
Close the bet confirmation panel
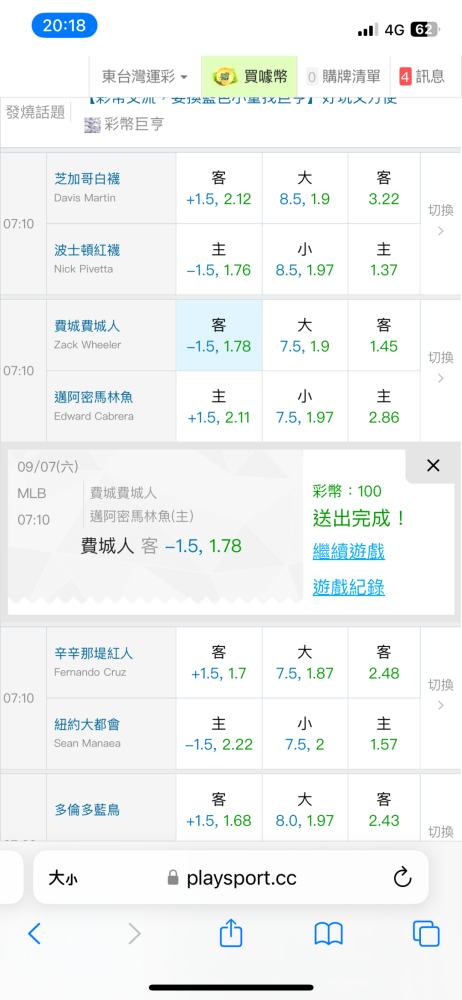point(433,466)
